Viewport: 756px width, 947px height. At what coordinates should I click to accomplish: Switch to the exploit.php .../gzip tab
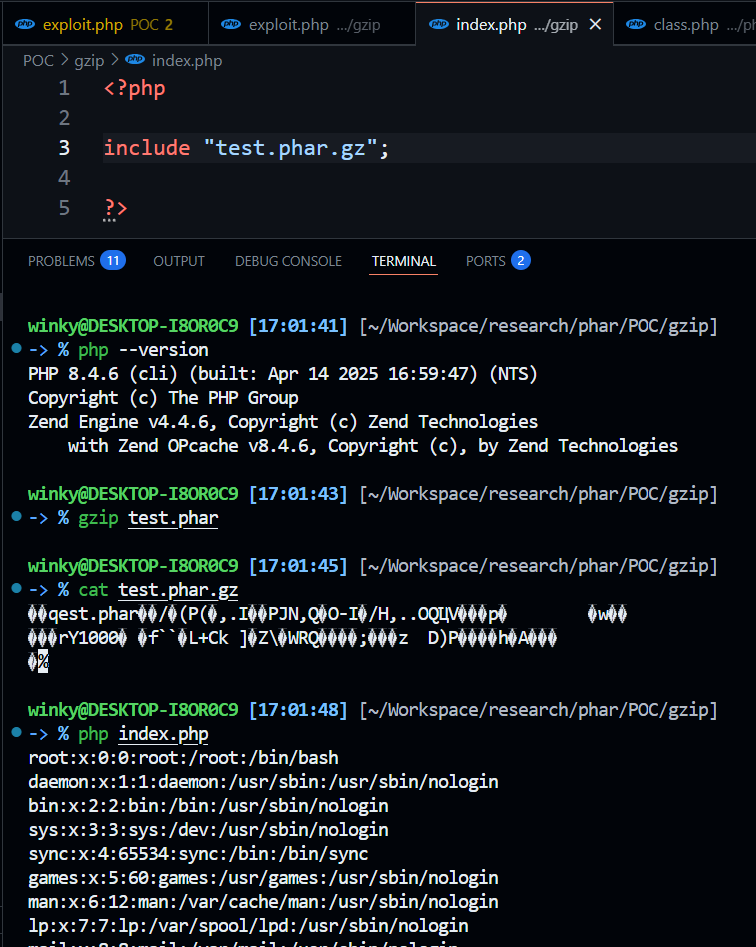coord(314,24)
